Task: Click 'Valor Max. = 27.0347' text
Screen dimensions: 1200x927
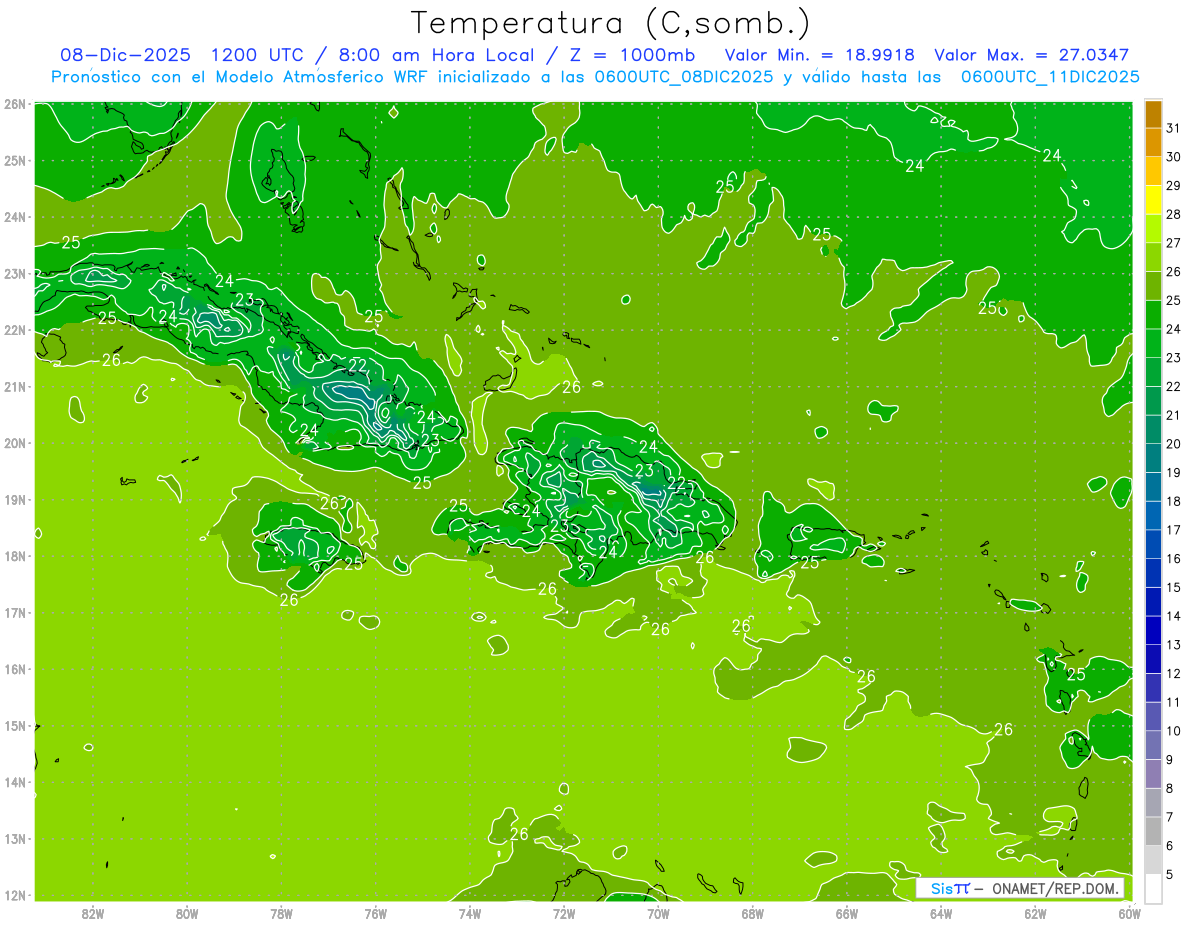Action: click(x=1032, y=55)
